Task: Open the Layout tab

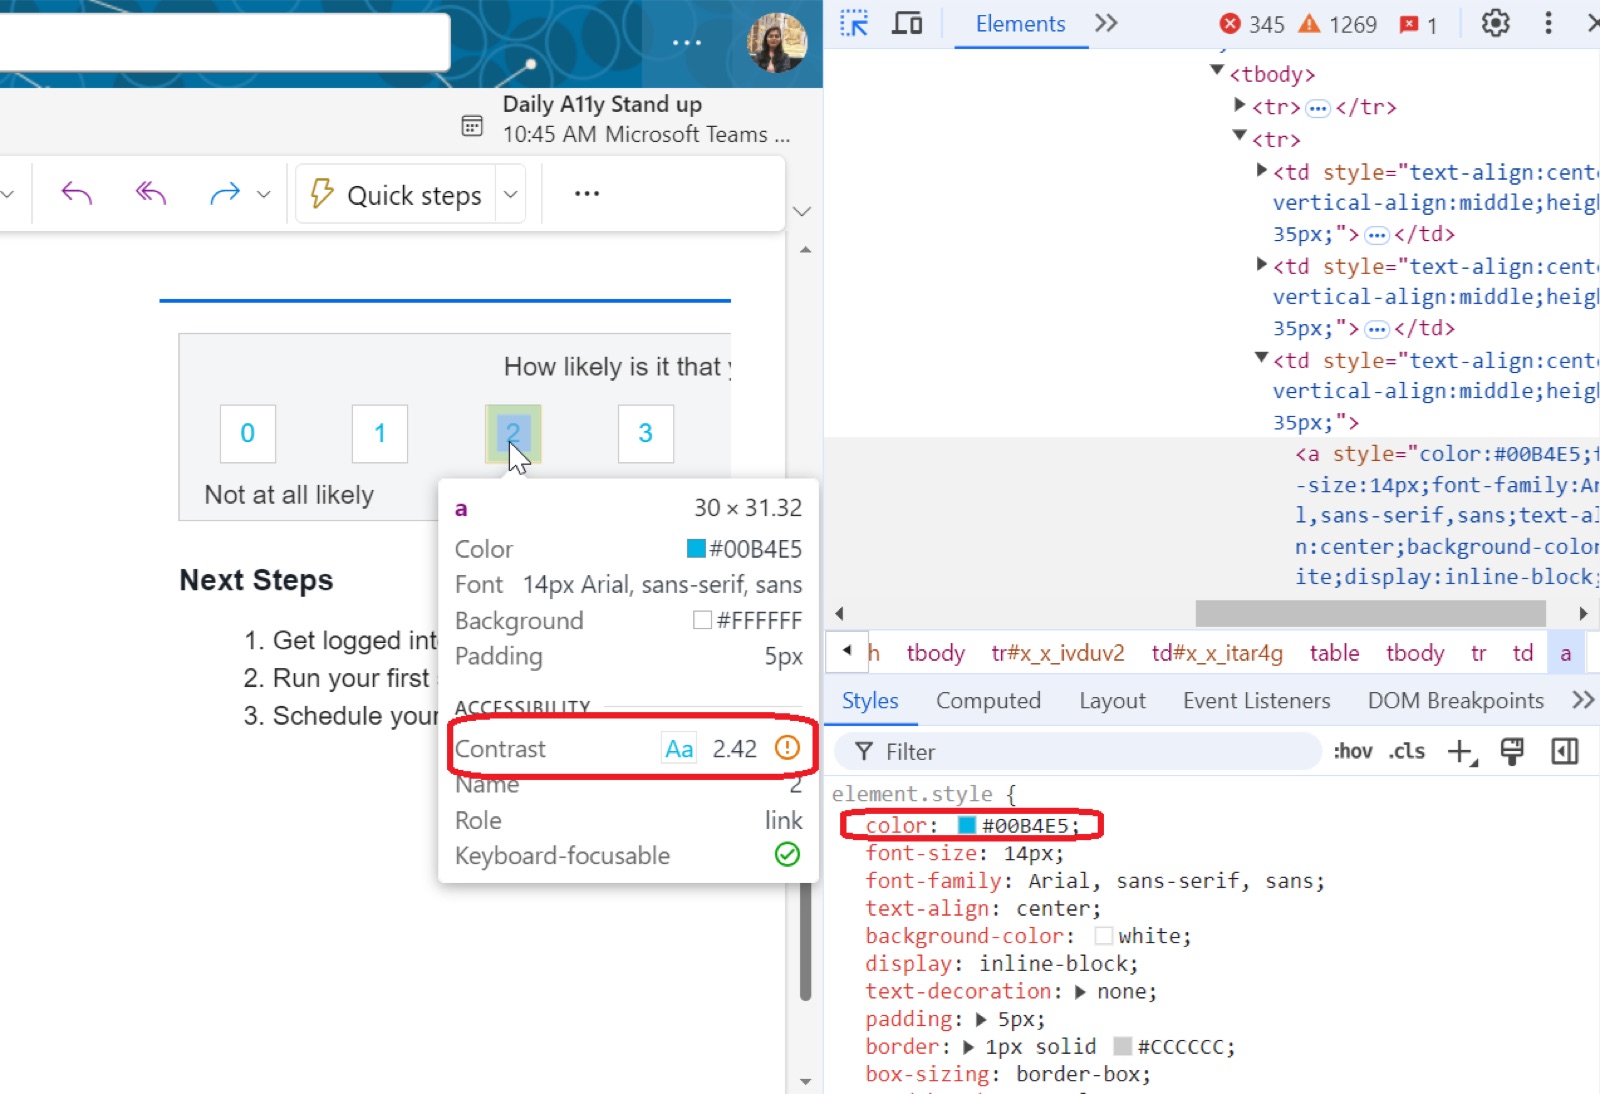Action: [x=1112, y=701]
